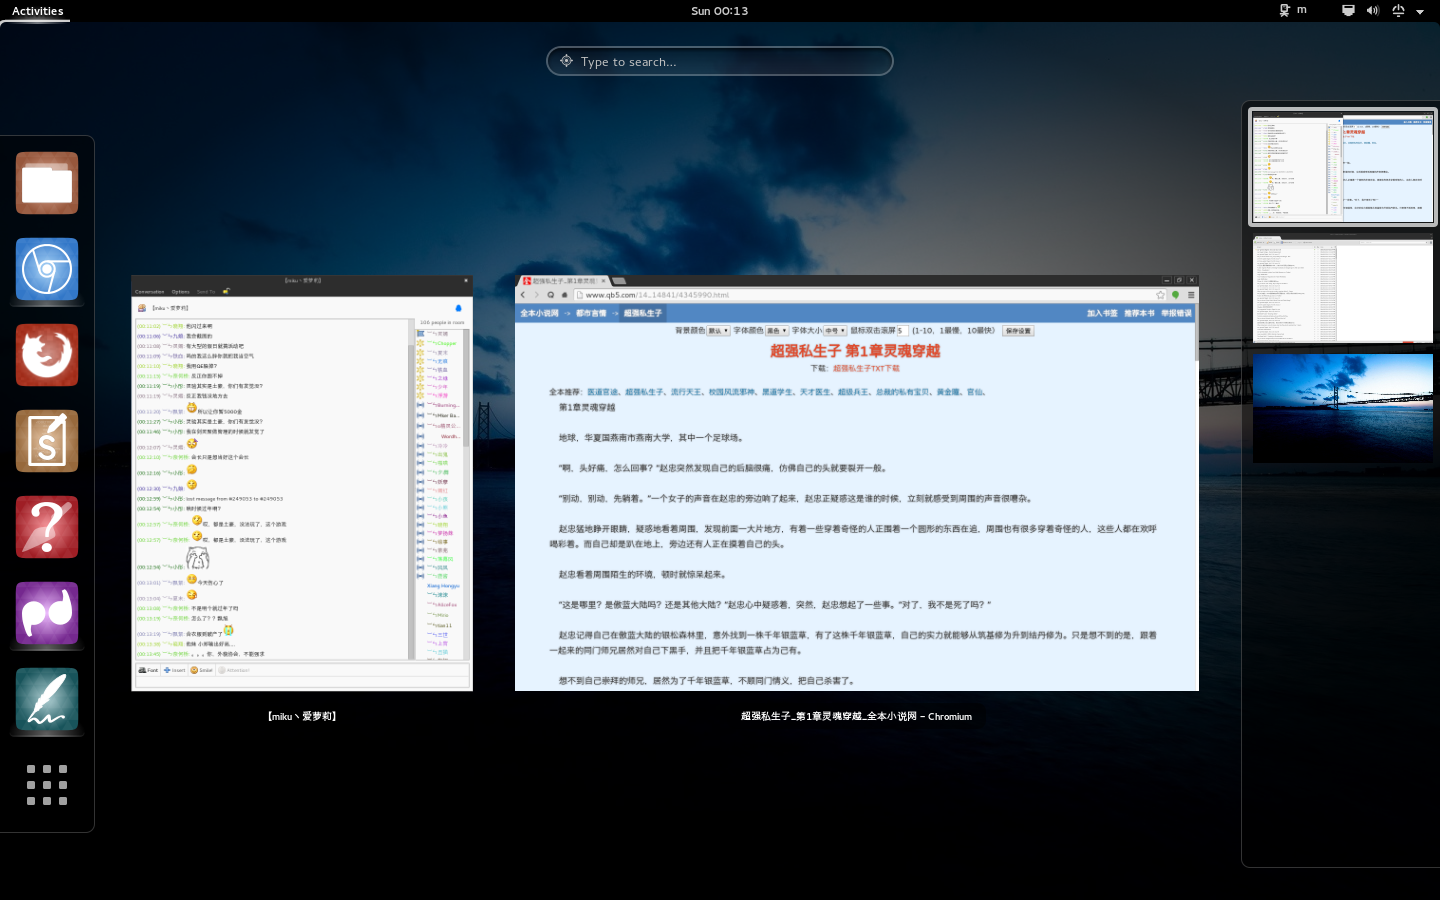The width and height of the screenshot is (1440, 900).
Task: Click the chat room avatar icon in the header
Action: 142,308
